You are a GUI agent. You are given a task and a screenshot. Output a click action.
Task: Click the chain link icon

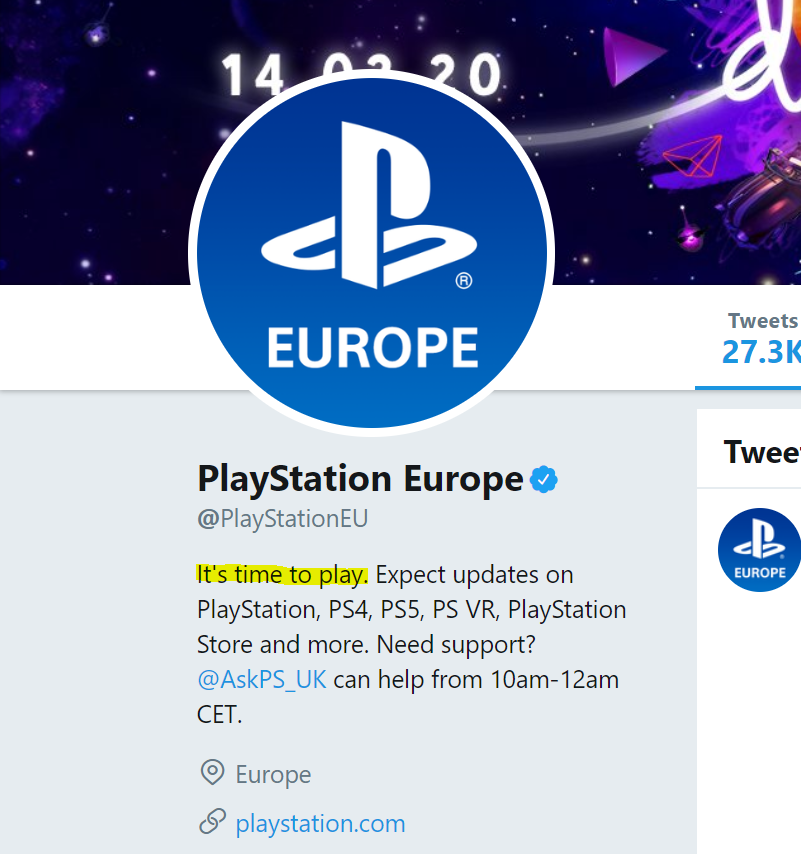[211, 824]
